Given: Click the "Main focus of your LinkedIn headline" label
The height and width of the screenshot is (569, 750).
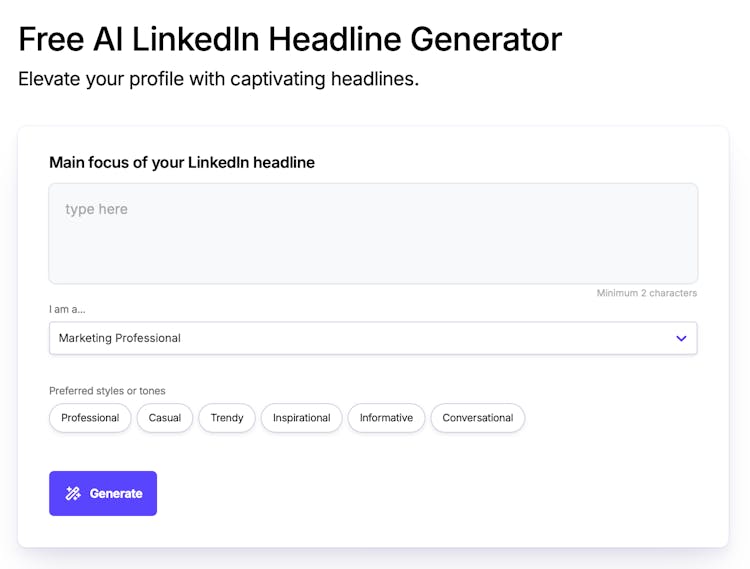Looking at the screenshot, I should [x=182, y=162].
